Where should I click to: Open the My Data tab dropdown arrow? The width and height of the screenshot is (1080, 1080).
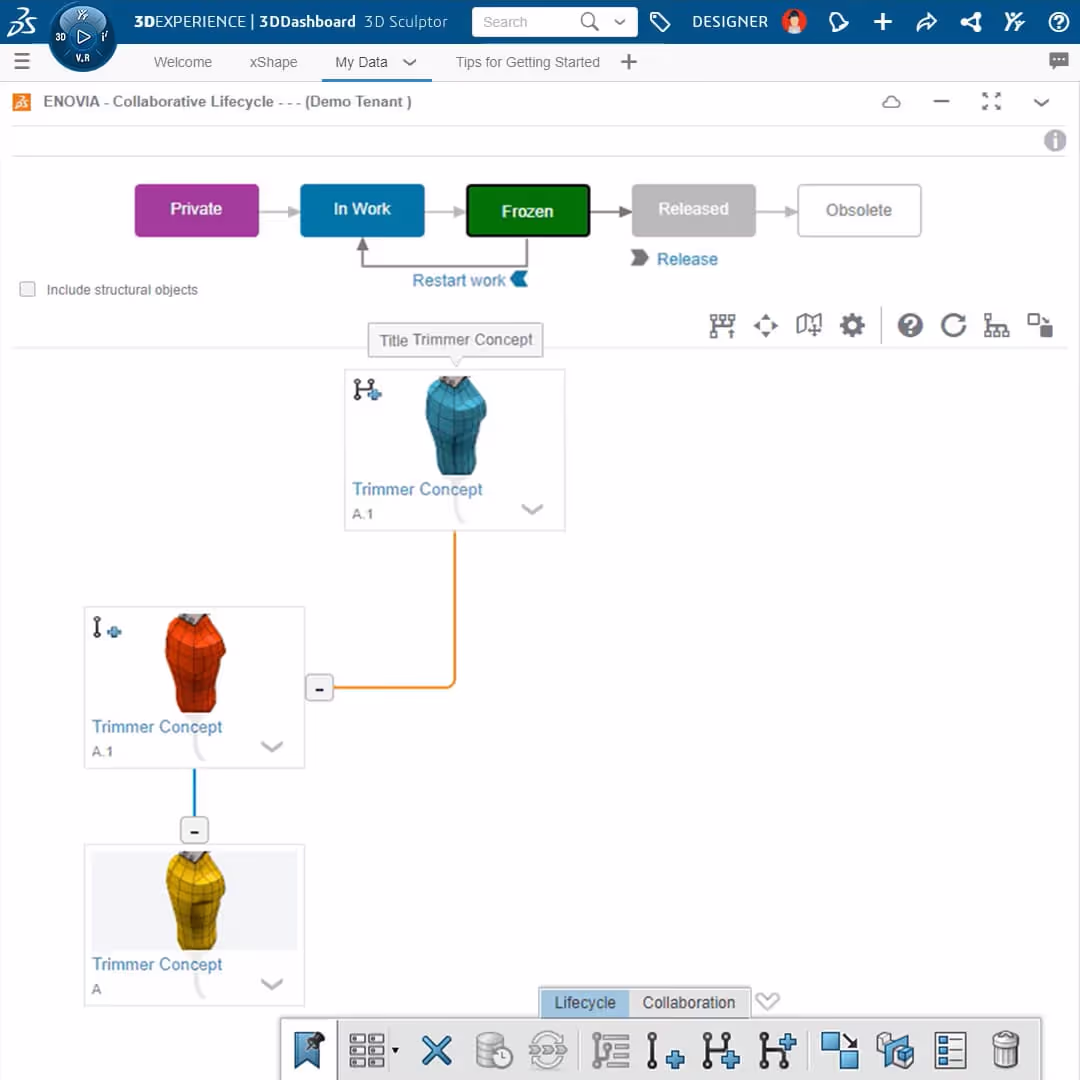point(410,62)
